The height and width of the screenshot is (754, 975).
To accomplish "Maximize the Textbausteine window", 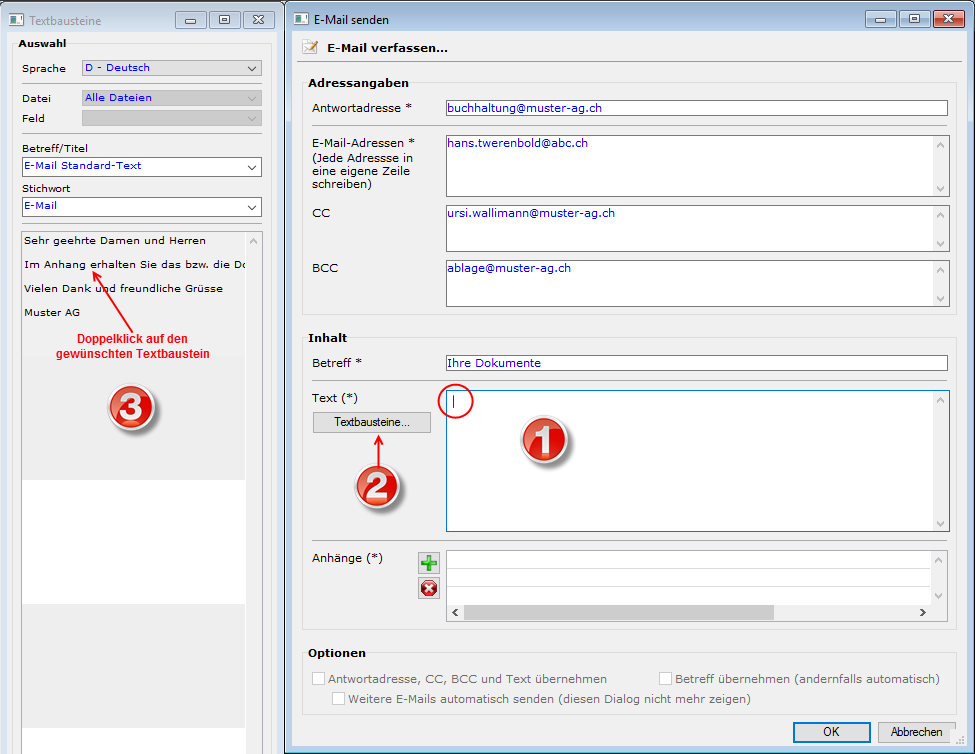I will coord(224,20).
